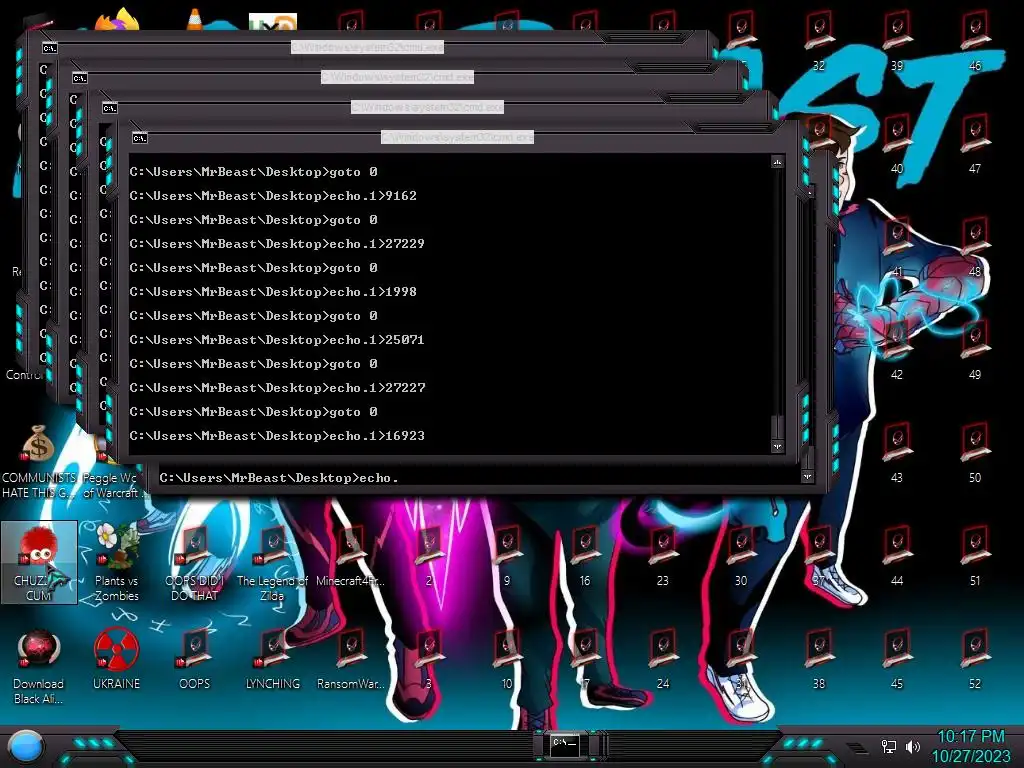
Task: Select desktop icon labeled 38
Action: tap(819, 659)
